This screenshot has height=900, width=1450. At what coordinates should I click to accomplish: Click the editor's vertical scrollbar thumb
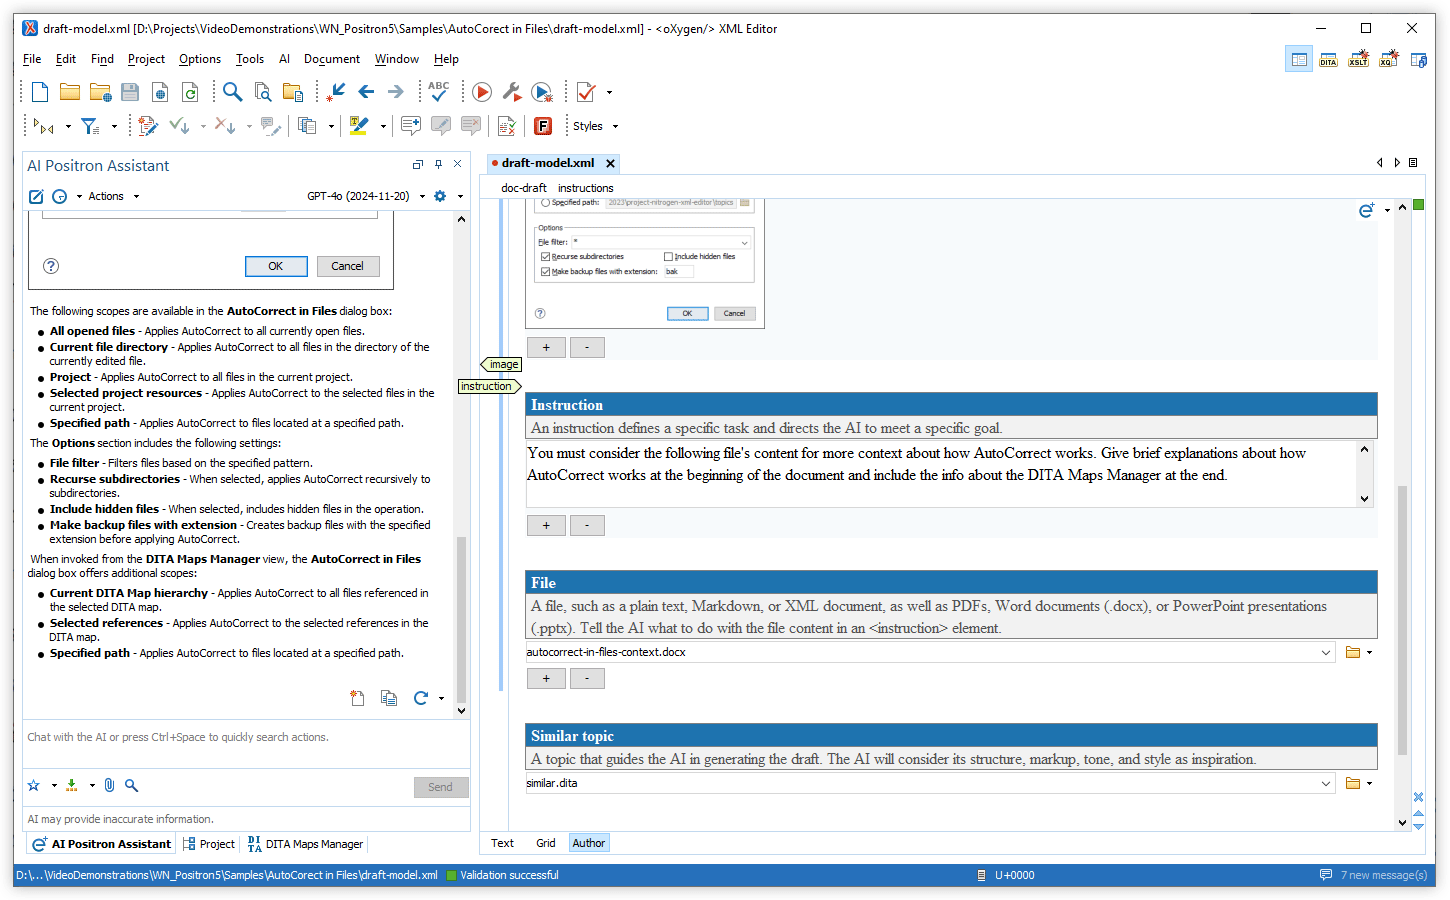pos(1402,620)
